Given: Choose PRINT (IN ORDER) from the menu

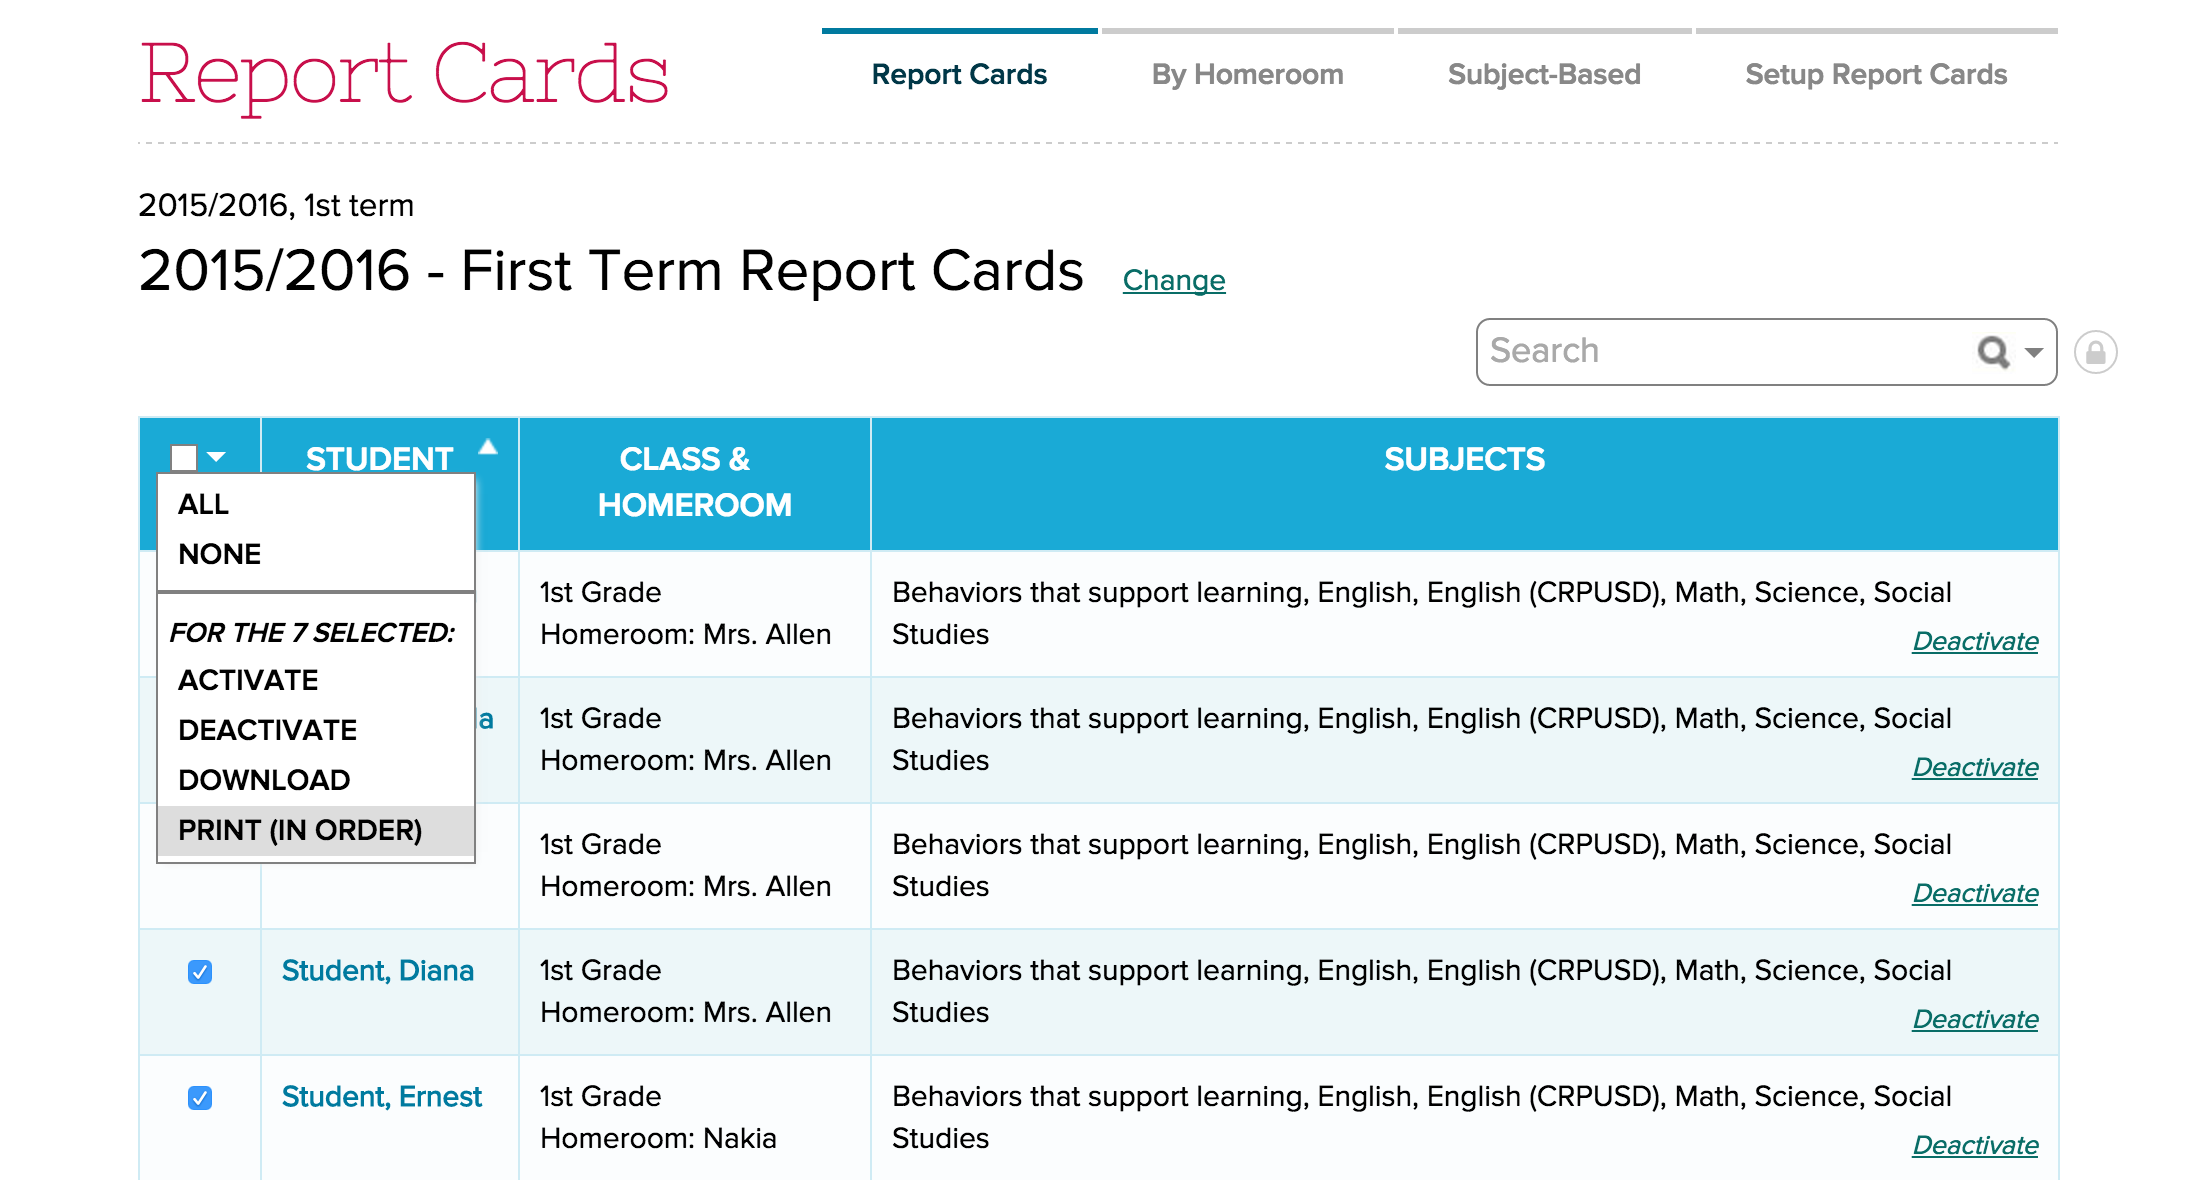Looking at the screenshot, I should [299, 829].
